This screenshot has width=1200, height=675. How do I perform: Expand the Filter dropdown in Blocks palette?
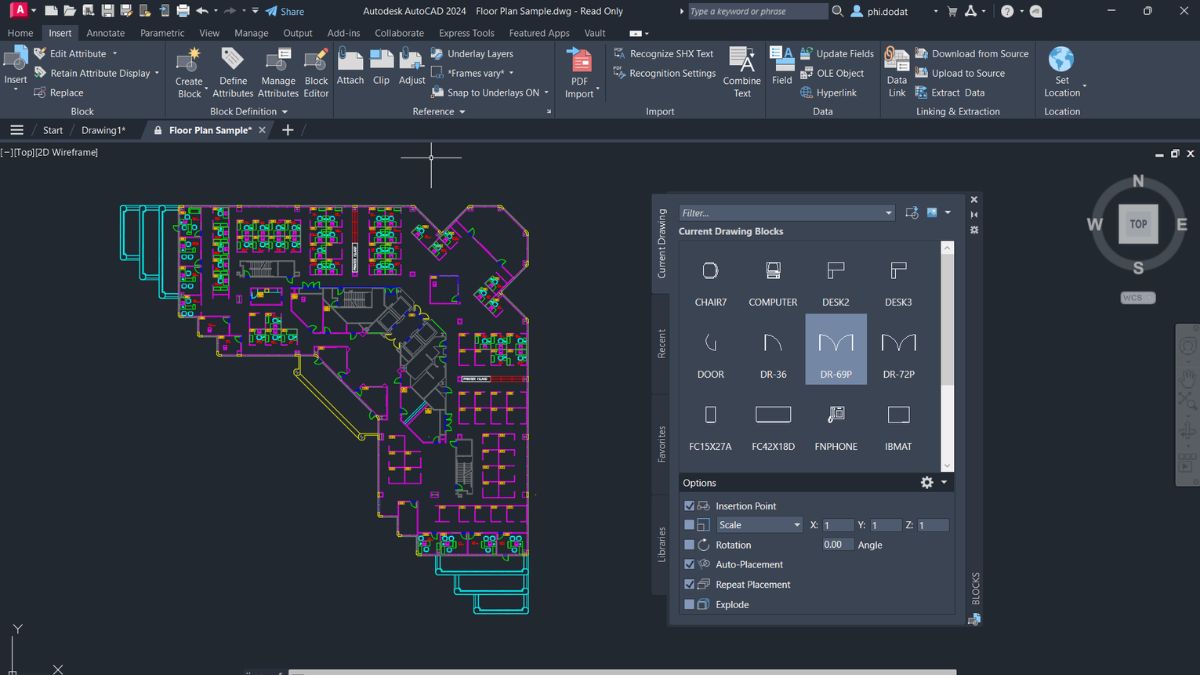(890, 212)
